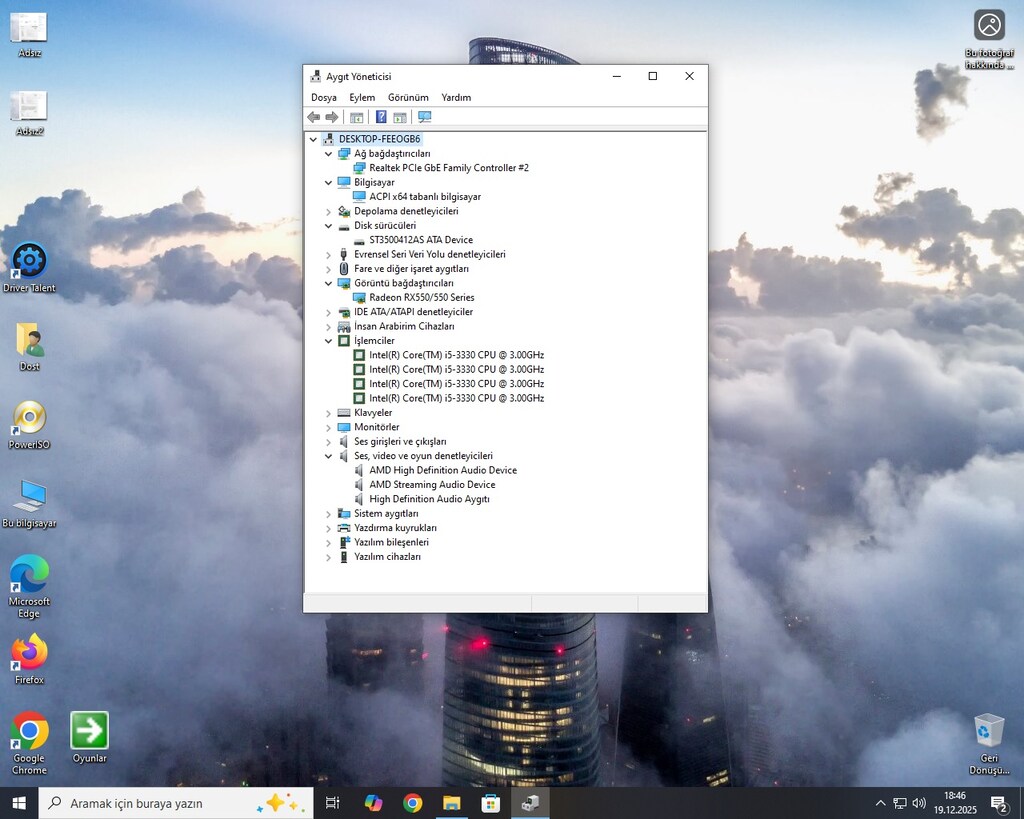
Task: Expand IDE ATA/ATAPI denetleyiciler
Action: (328, 312)
